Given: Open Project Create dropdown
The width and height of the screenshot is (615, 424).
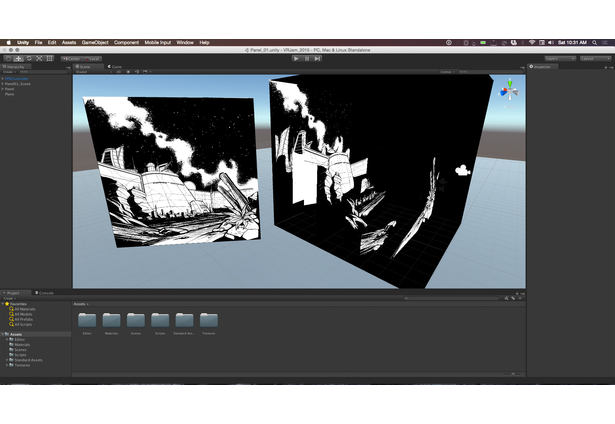Looking at the screenshot, I should [x=9, y=298].
